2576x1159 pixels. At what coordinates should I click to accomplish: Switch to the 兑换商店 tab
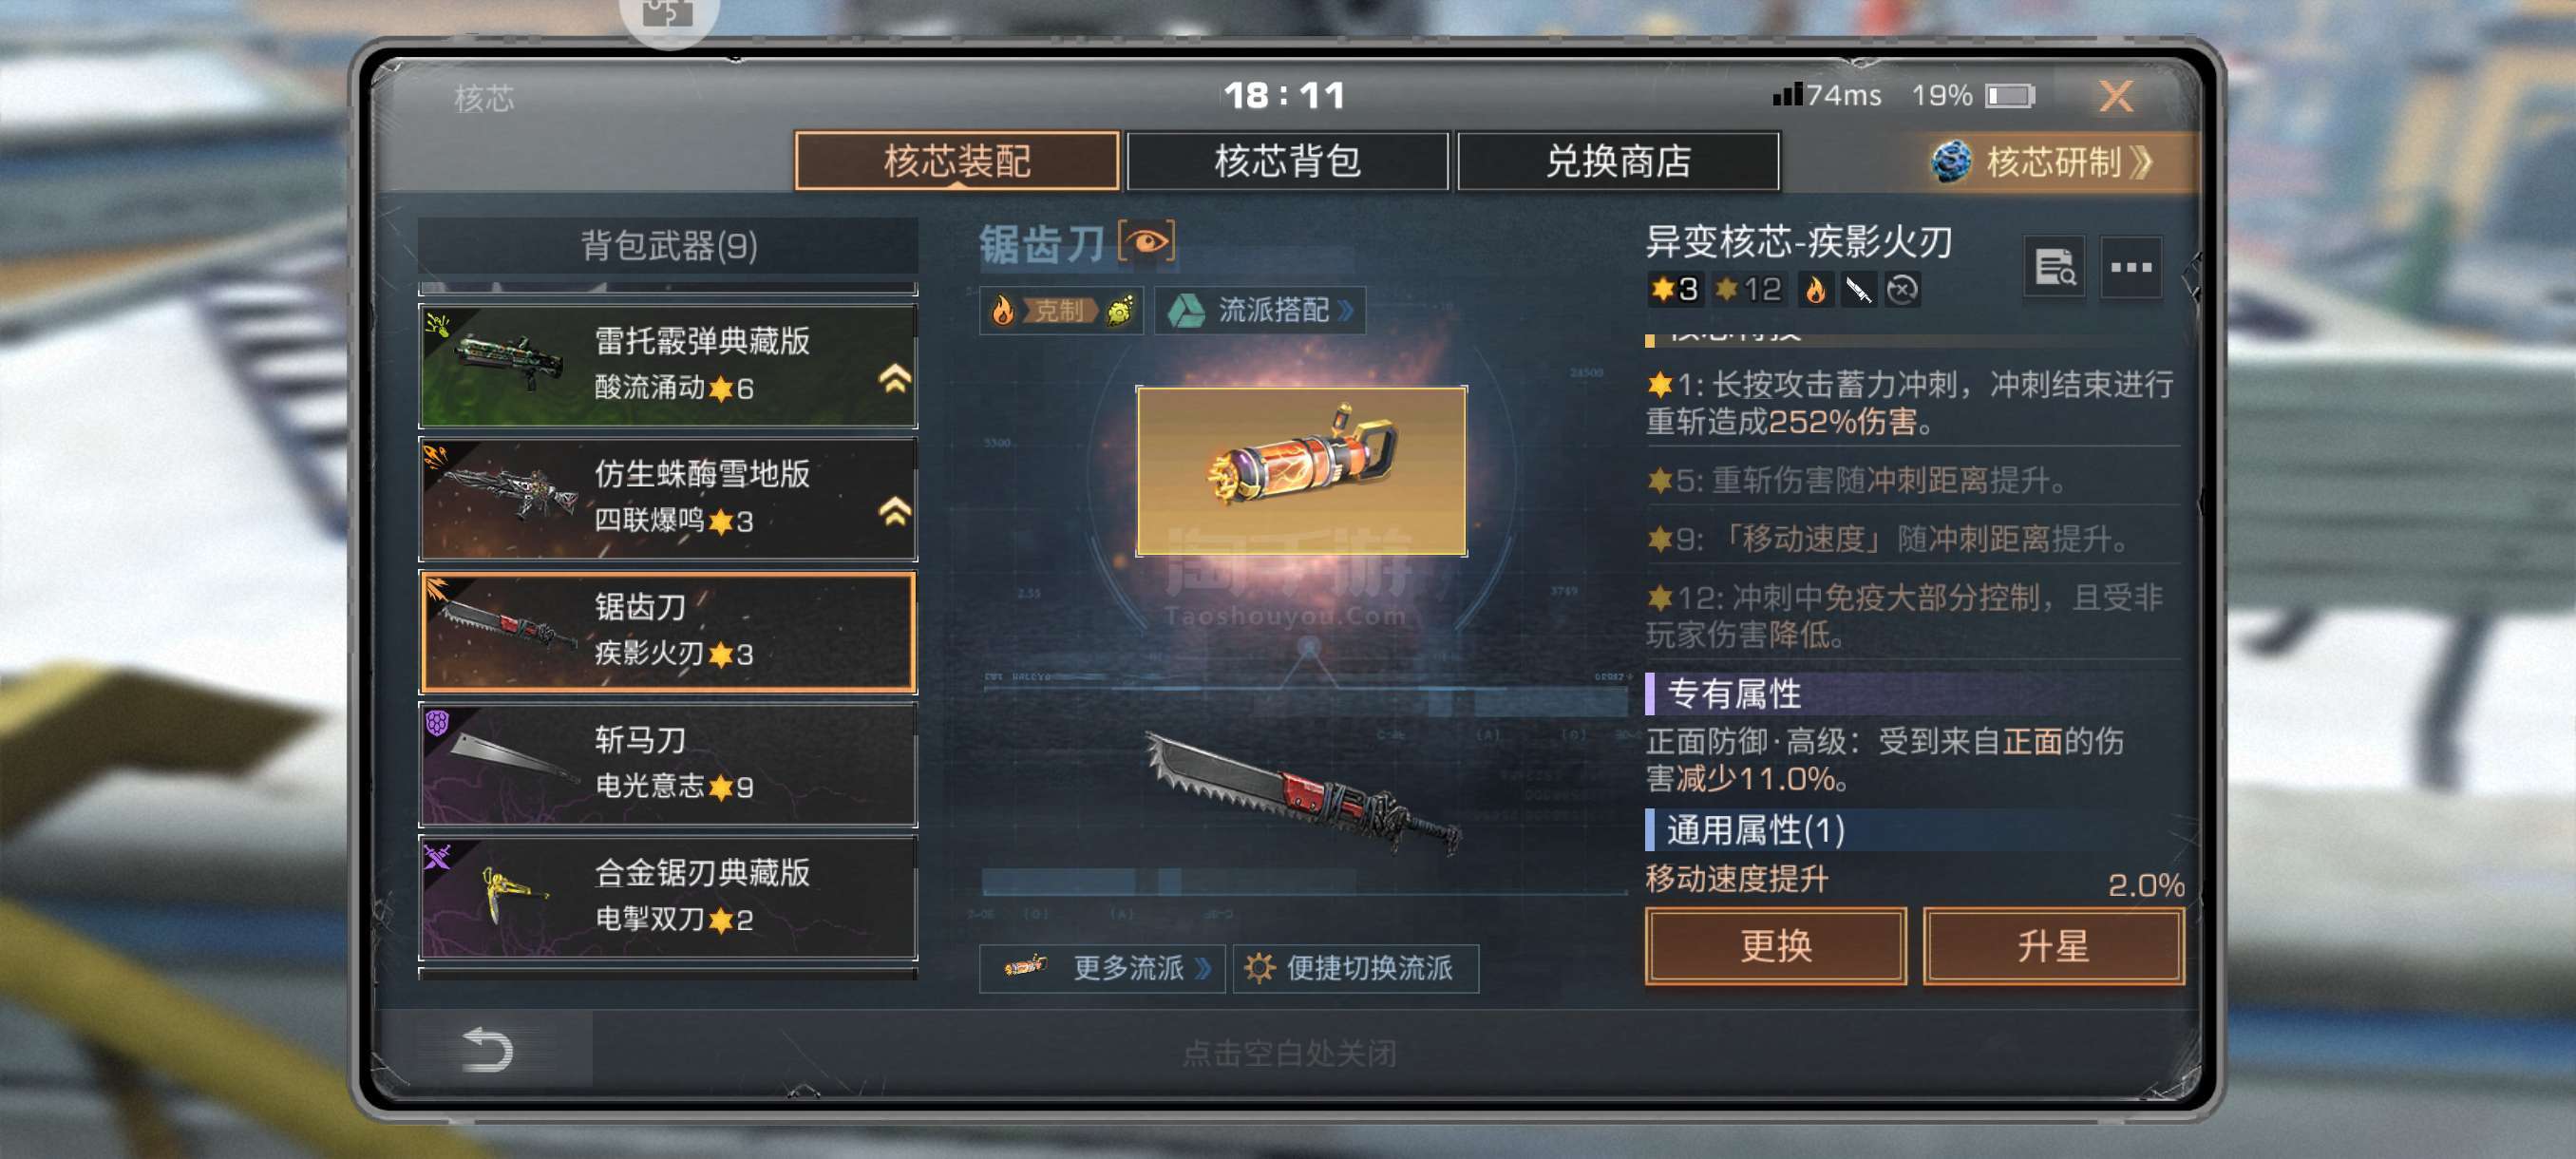(x=1618, y=161)
